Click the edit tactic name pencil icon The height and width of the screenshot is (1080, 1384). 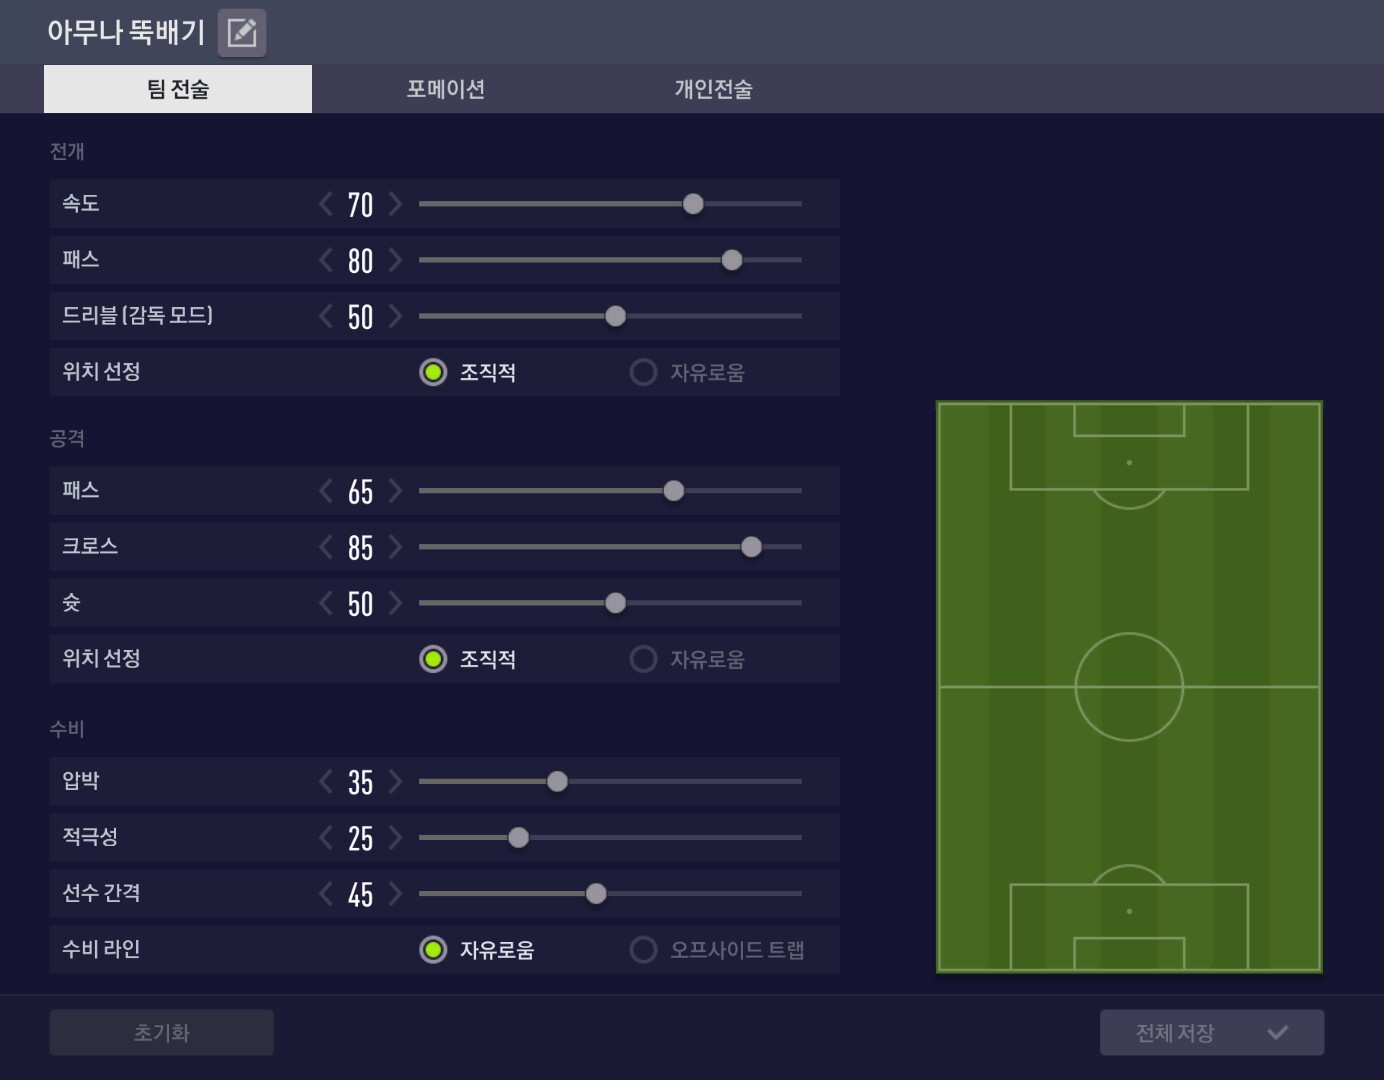tap(242, 33)
